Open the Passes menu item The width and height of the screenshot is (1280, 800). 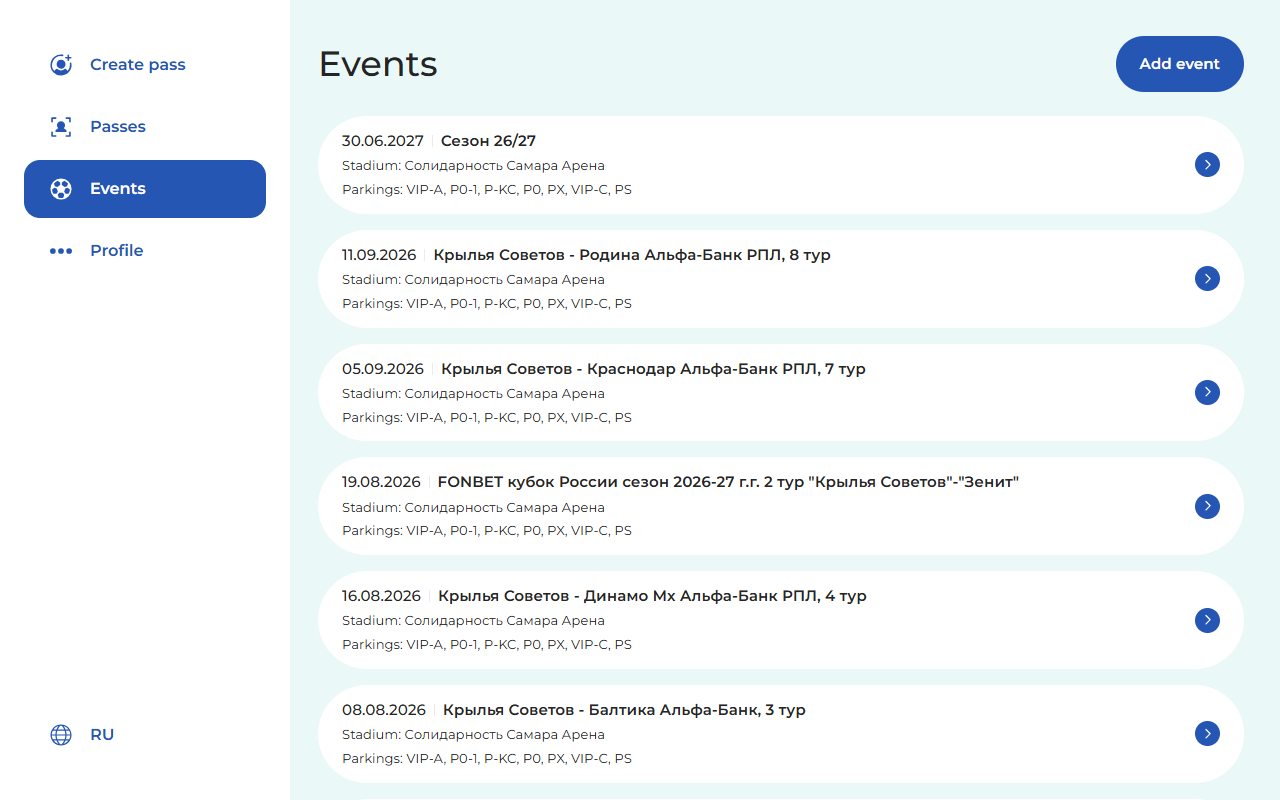(x=145, y=127)
